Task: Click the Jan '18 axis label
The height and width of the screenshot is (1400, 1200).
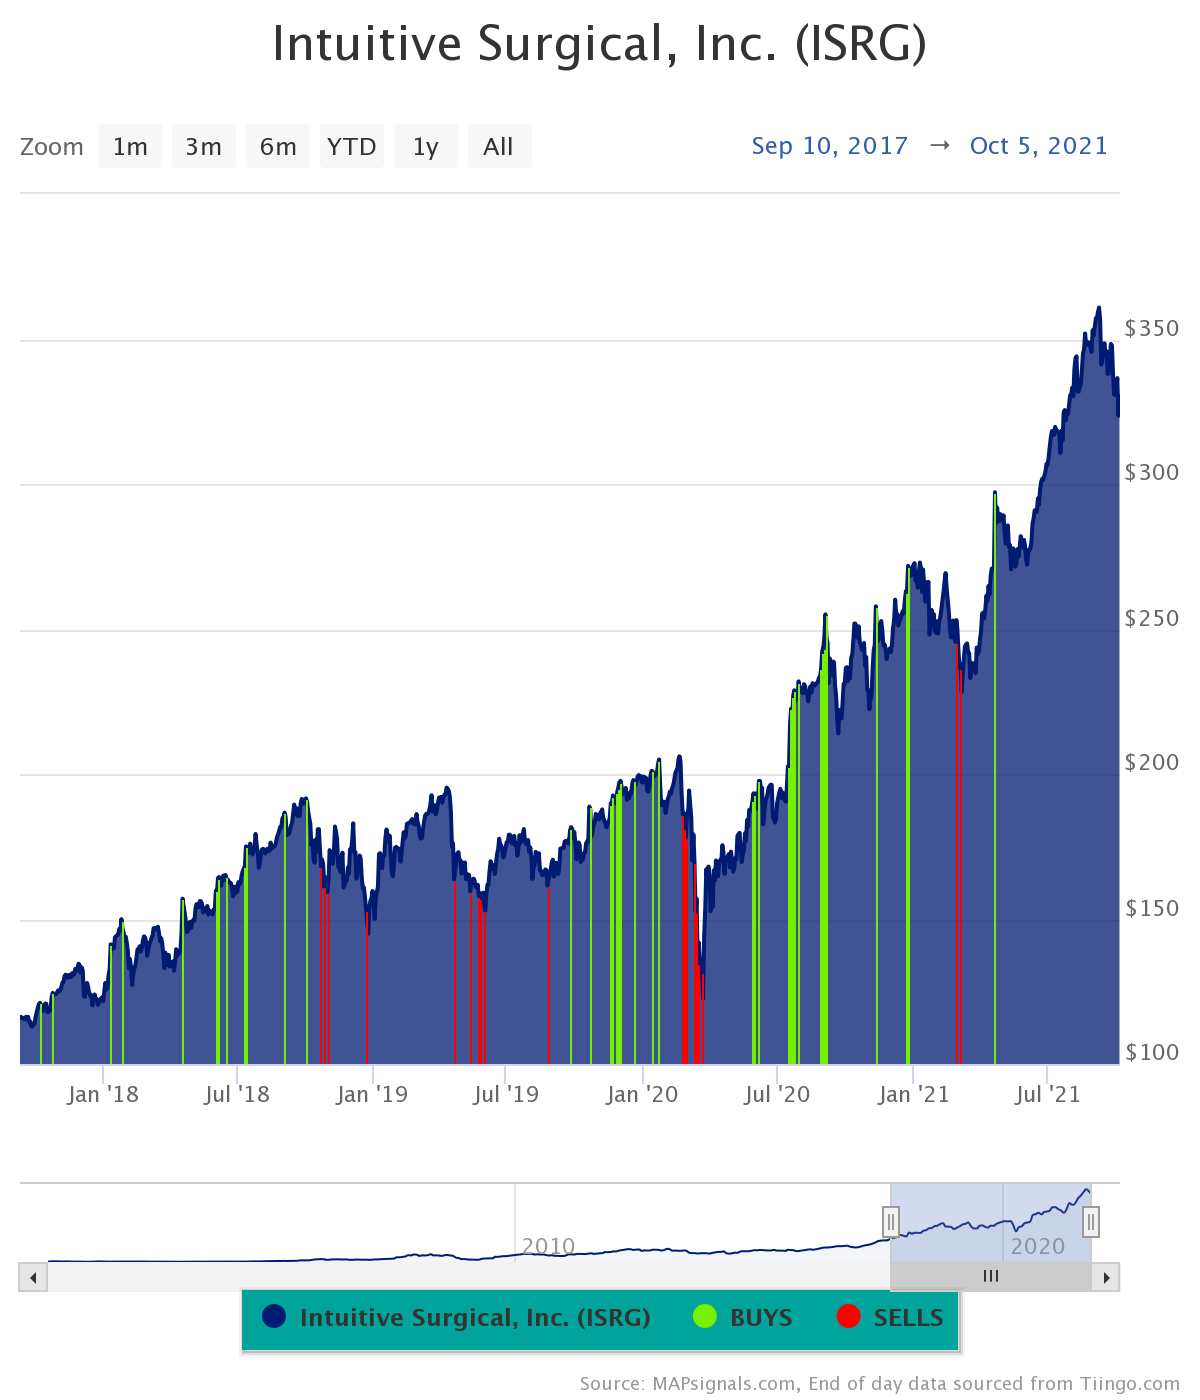Action: [x=103, y=1094]
